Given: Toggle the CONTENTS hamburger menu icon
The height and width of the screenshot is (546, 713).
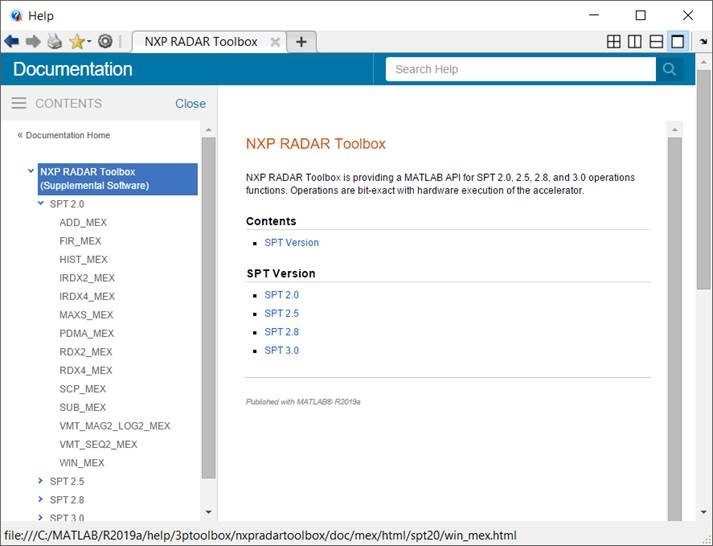Looking at the screenshot, I should pyautogui.click(x=19, y=103).
